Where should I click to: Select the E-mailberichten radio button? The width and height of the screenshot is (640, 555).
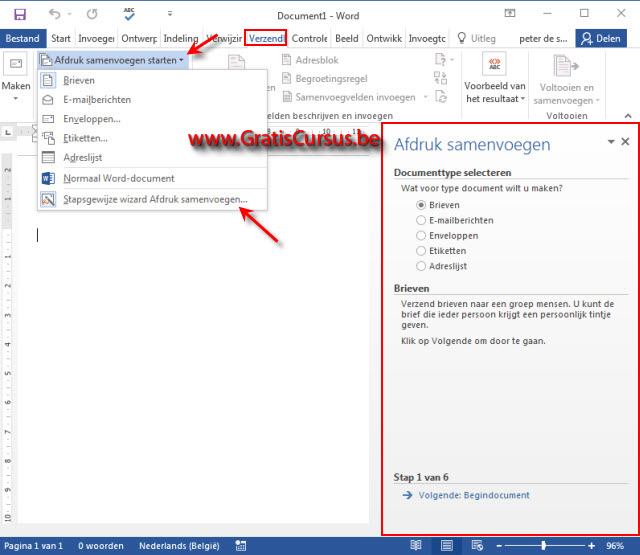[421, 220]
